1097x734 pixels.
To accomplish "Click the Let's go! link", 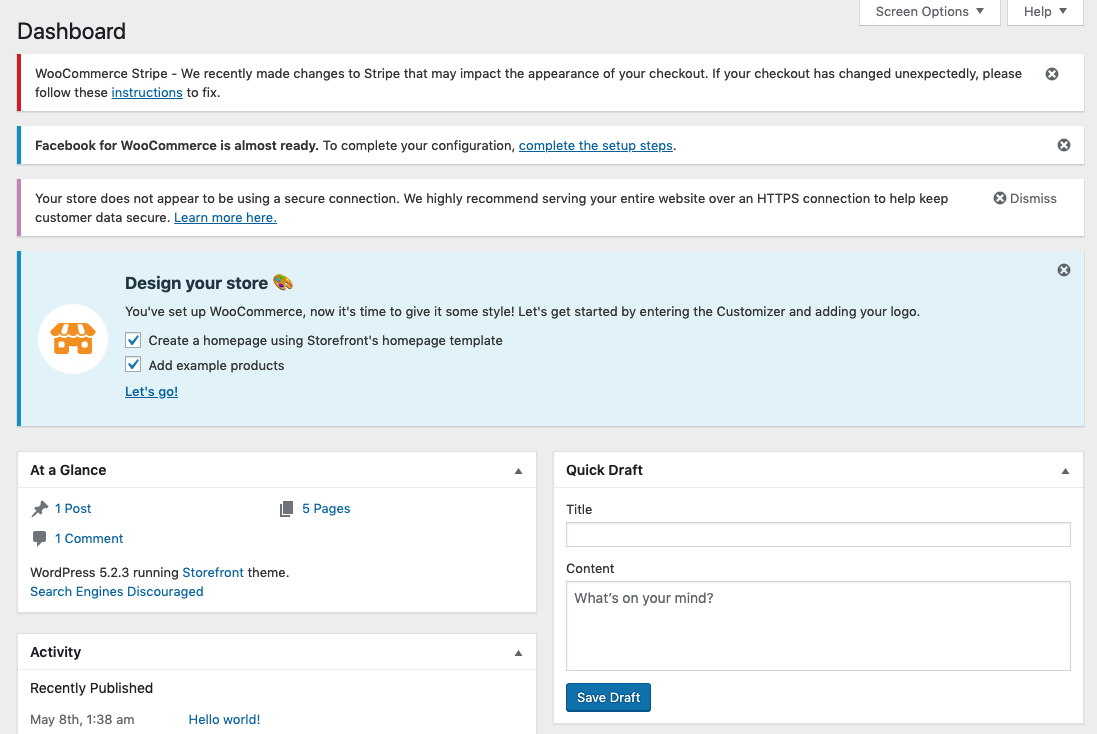I will (x=151, y=392).
